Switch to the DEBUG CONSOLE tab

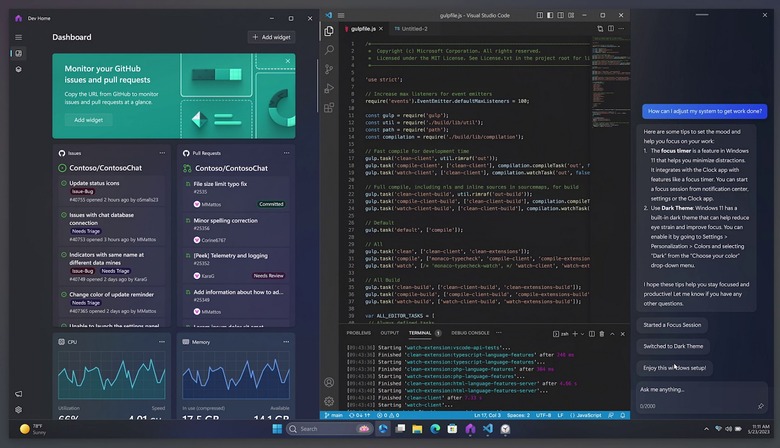click(x=470, y=333)
